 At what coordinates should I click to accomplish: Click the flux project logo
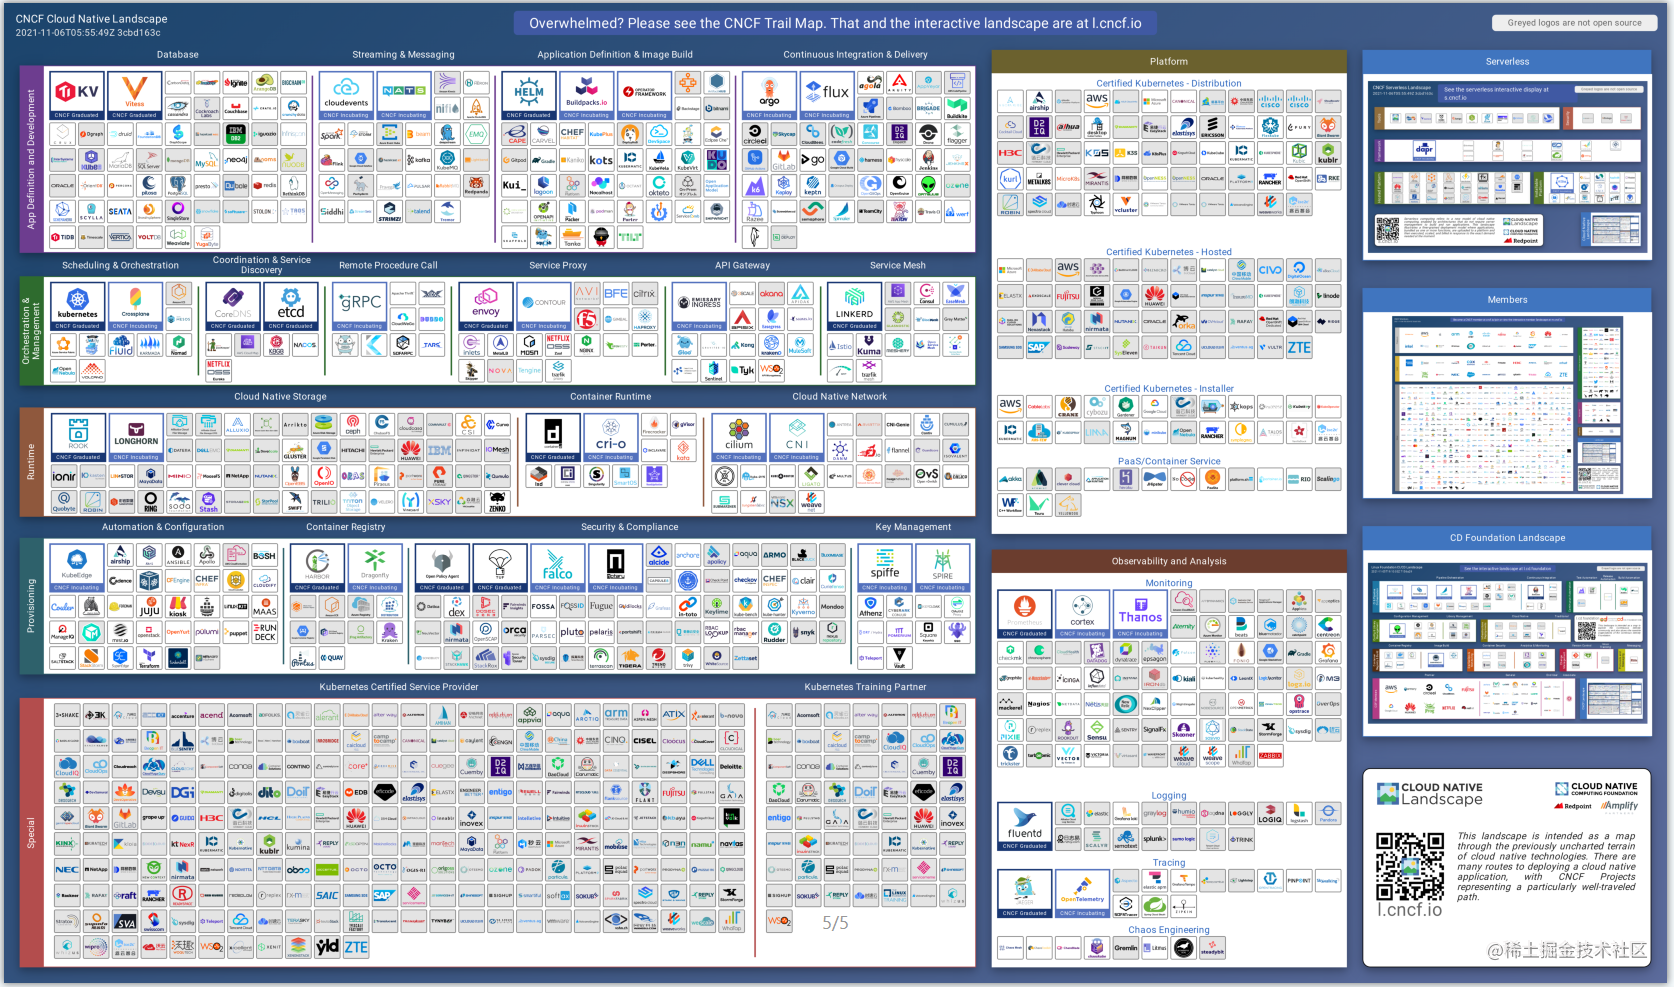click(x=827, y=96)
